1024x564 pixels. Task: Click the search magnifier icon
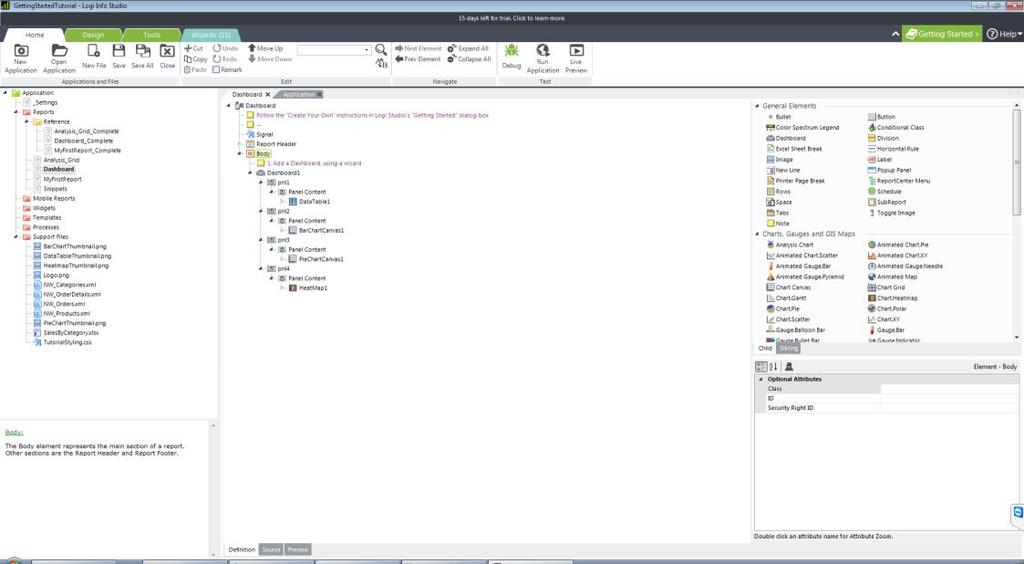coord(381,50)
